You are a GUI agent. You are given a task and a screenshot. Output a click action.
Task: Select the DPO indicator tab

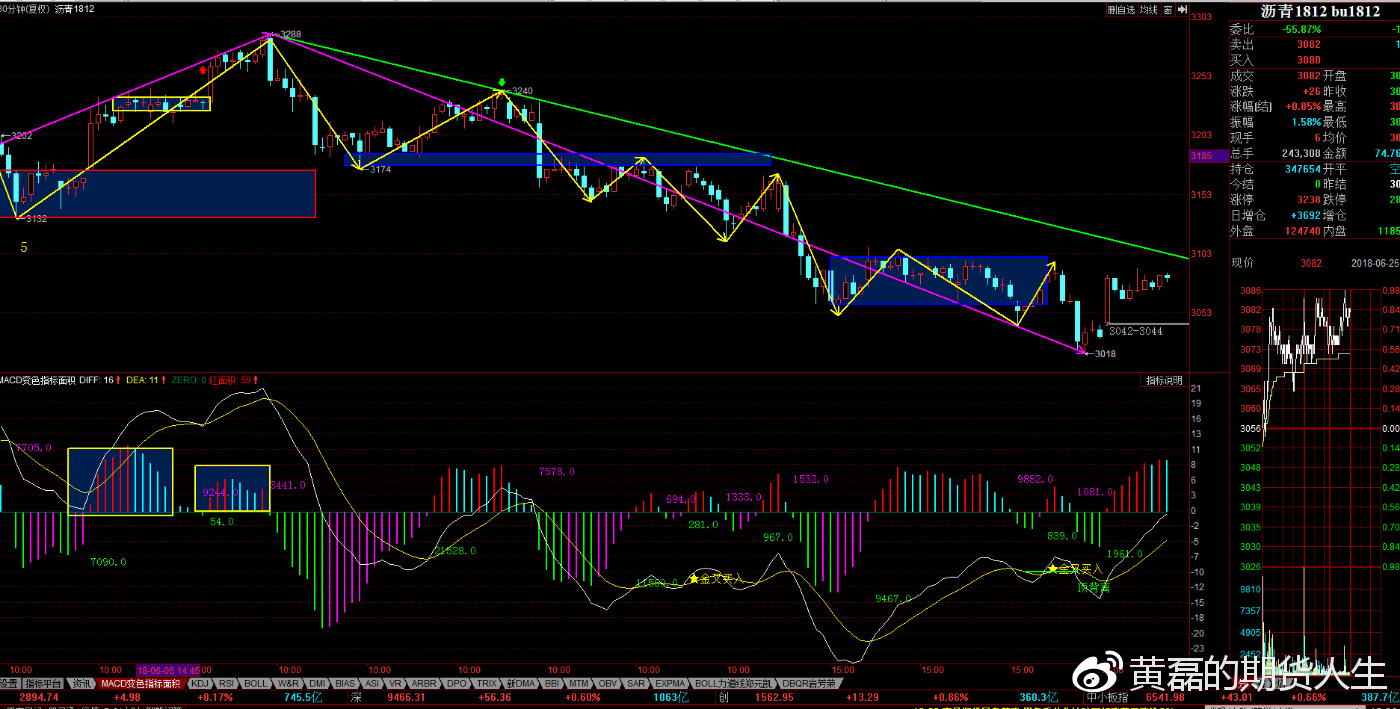[x=457, y=684]
